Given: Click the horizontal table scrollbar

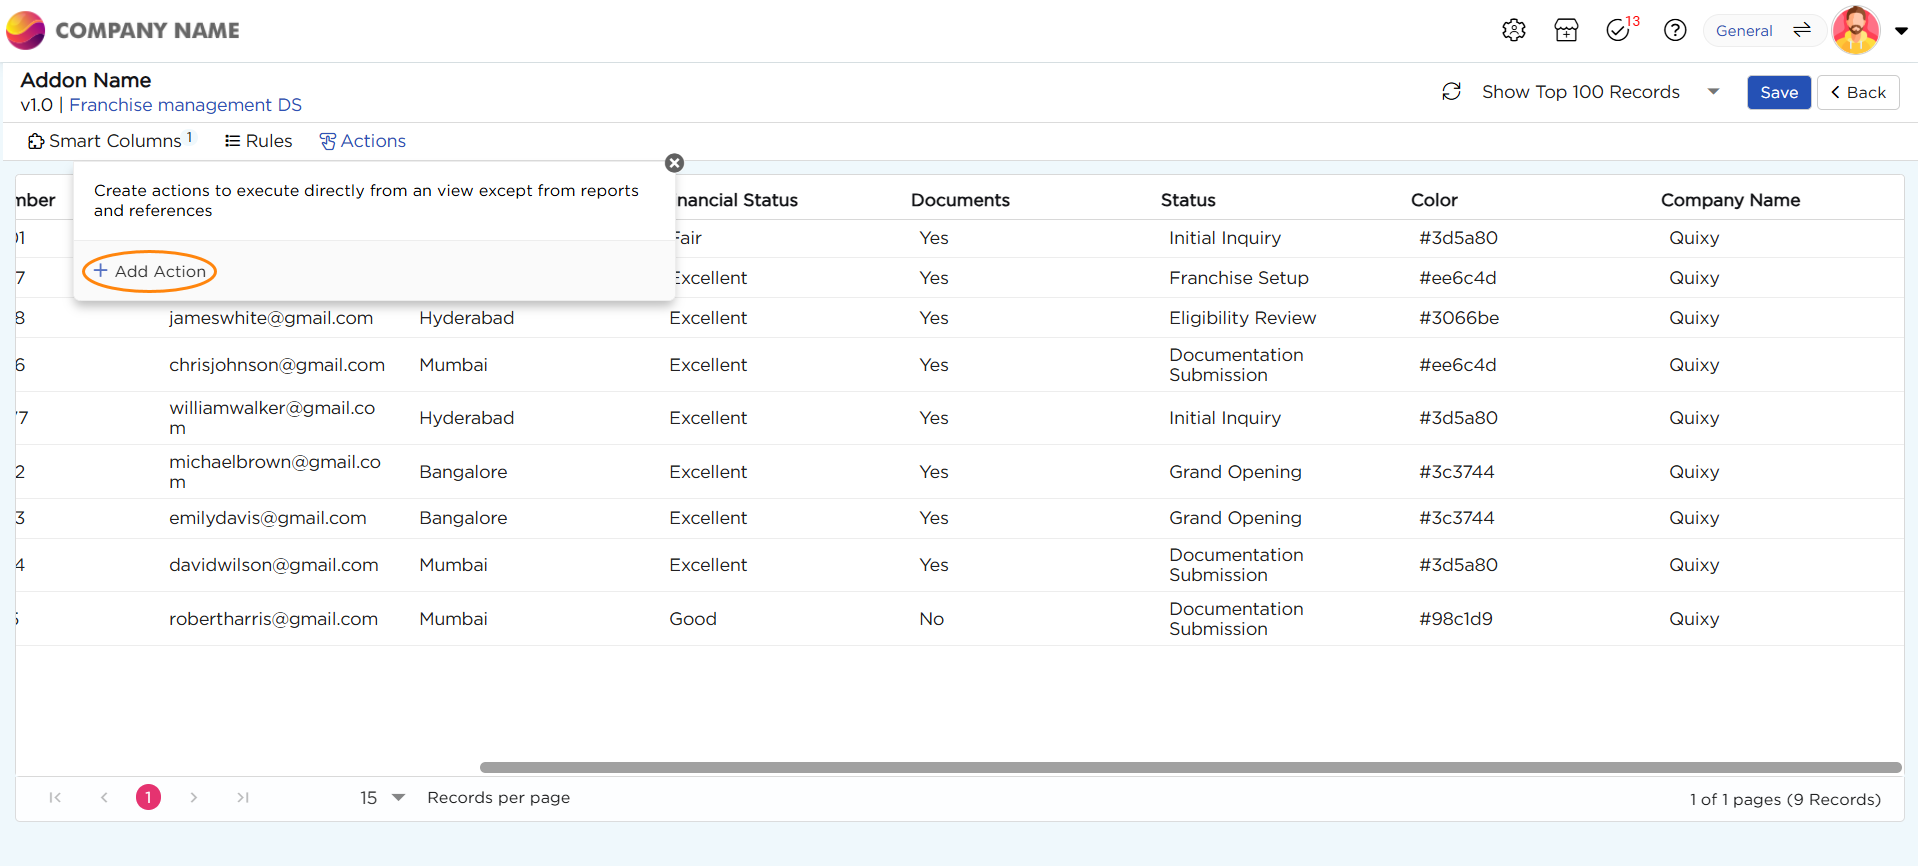Looking at the screenshot, I should pyautogui.click(x=1190, y=768).
